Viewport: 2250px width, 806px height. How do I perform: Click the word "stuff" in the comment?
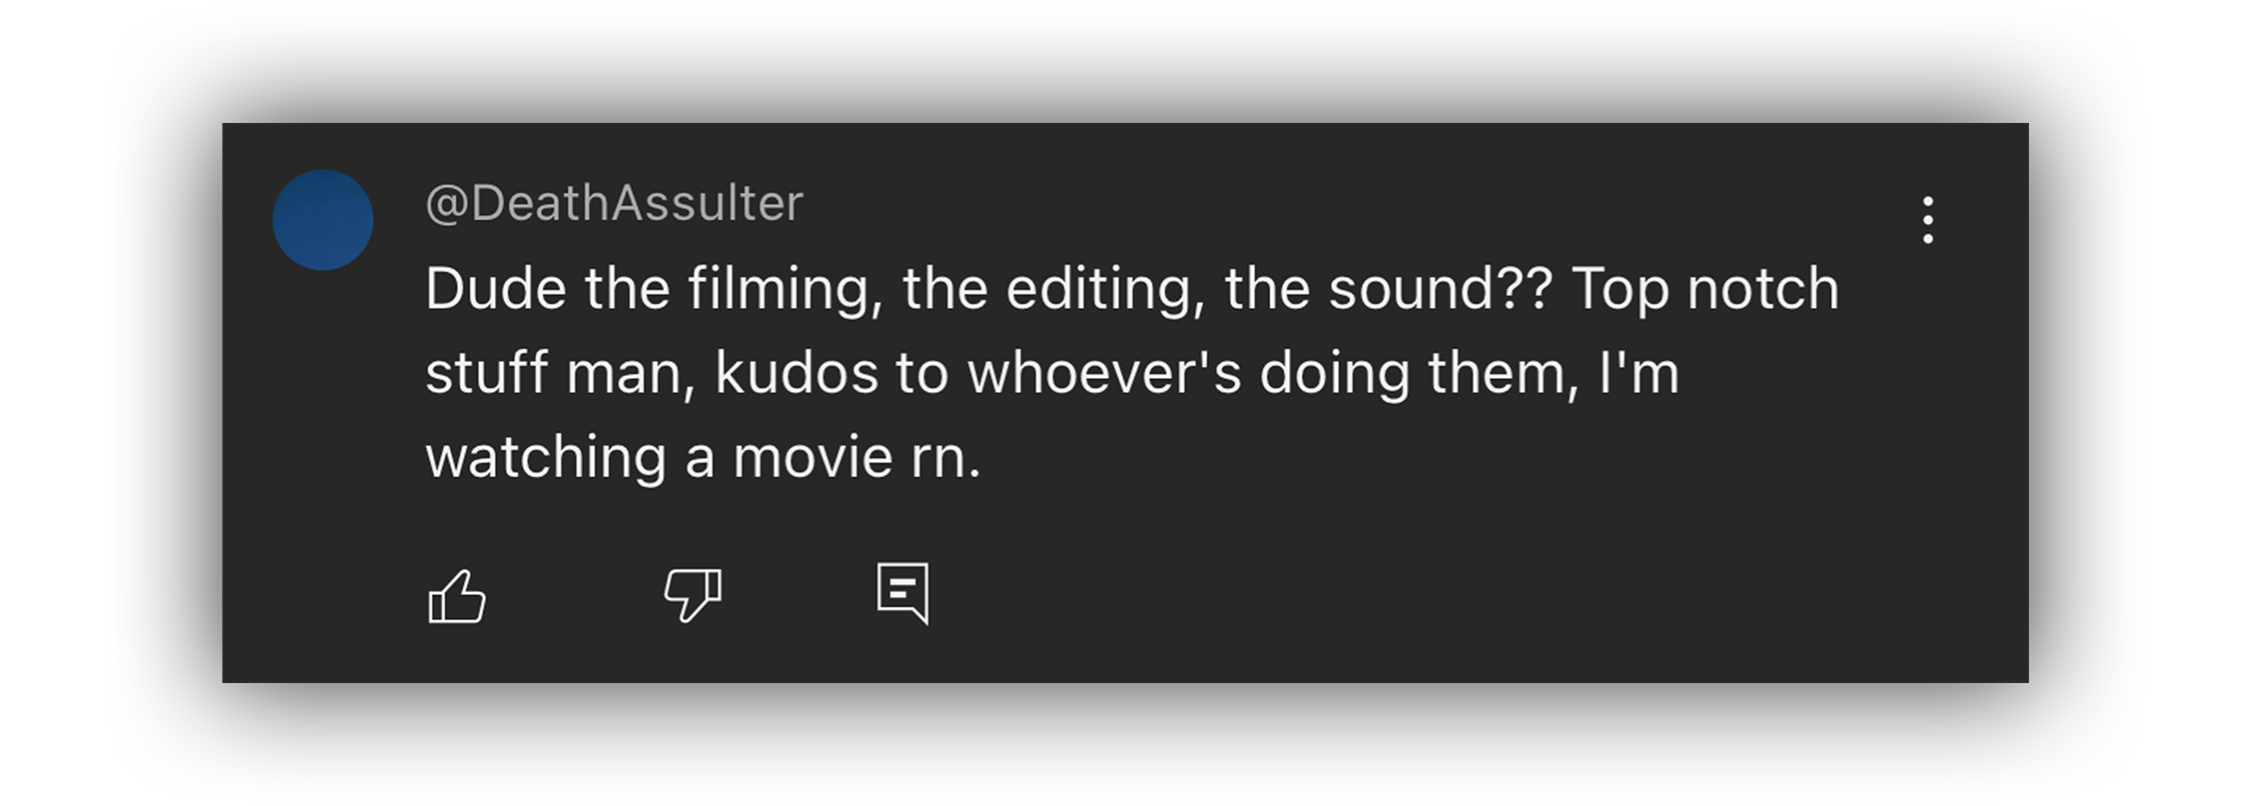pyautogui.click(x=486, y=373)
